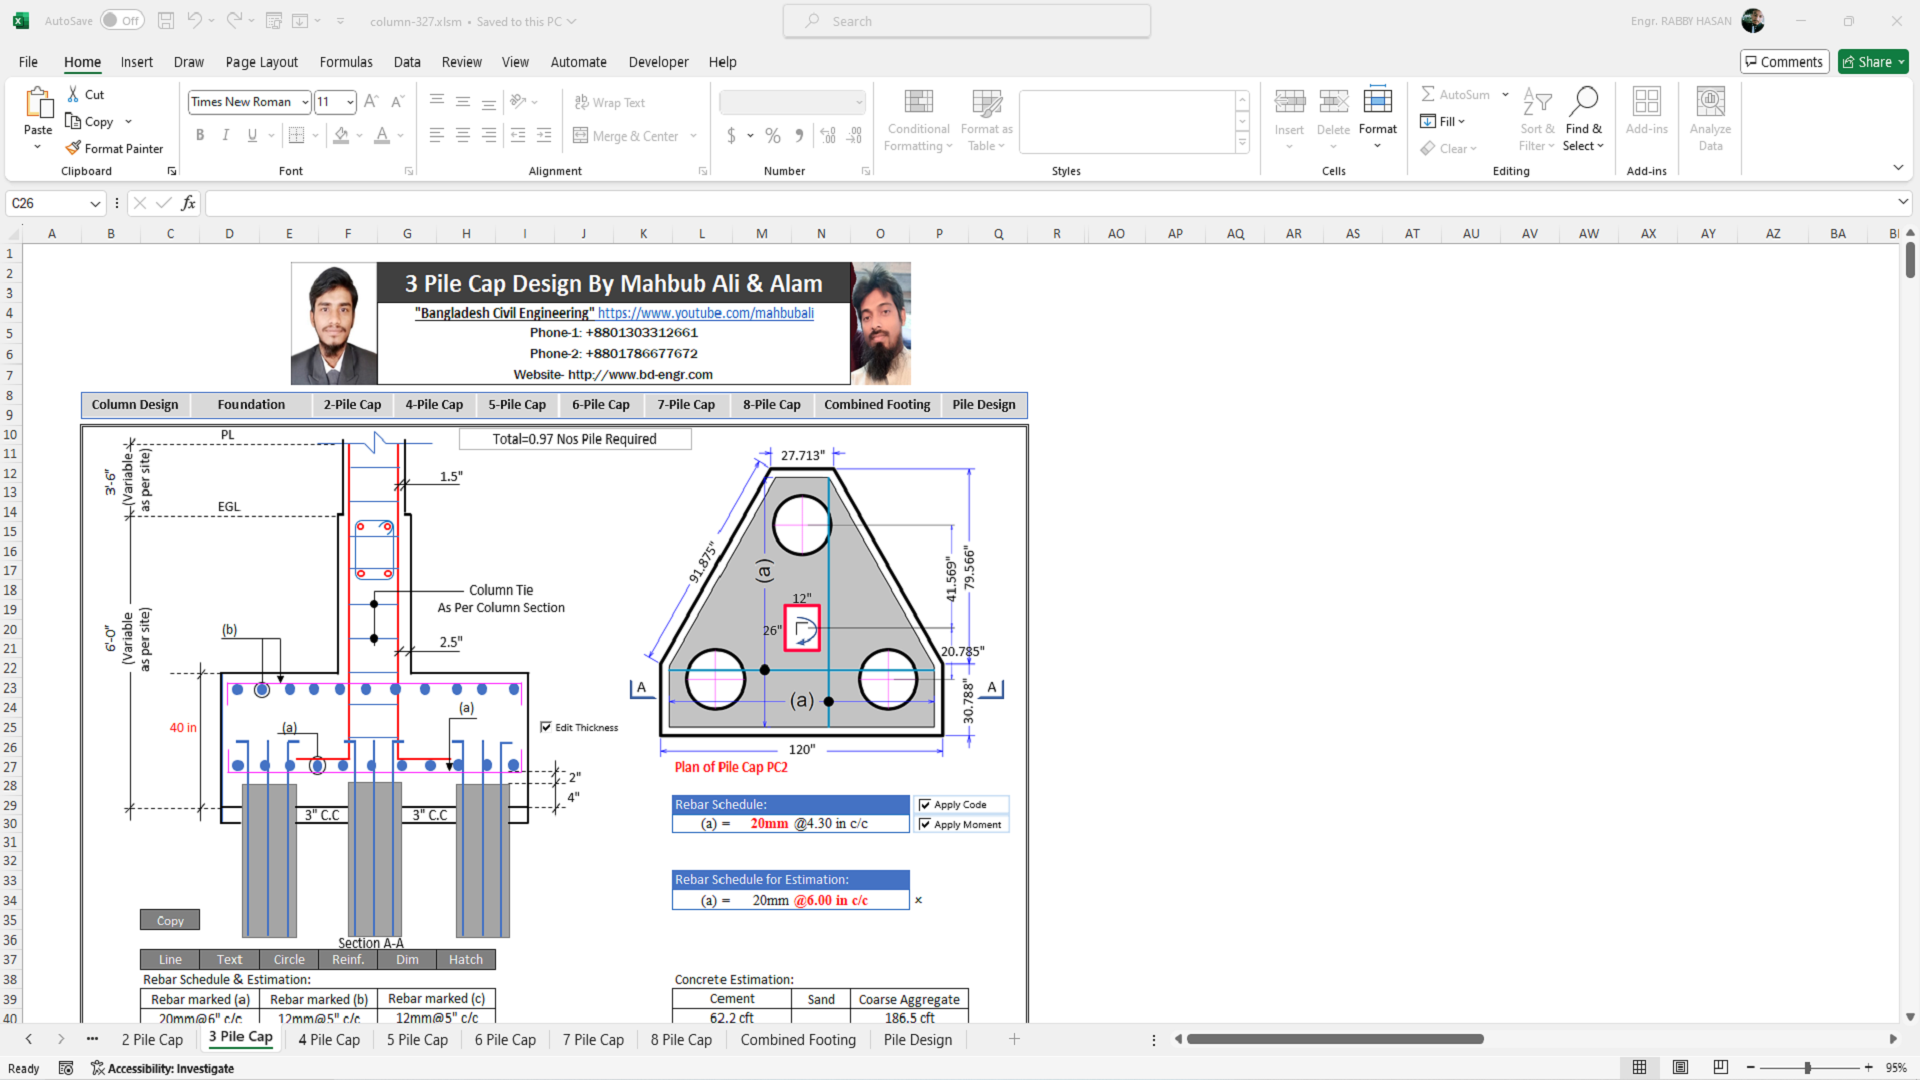Click the Insert Function fx icon

pos(188,203)
